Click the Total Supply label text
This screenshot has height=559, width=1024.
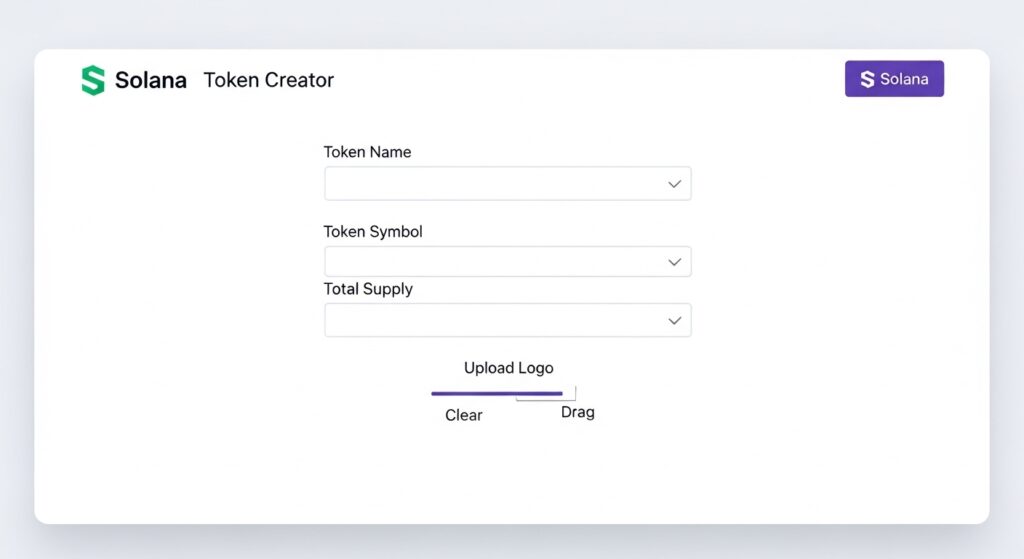pyautogui.click(x=368, y=289)
